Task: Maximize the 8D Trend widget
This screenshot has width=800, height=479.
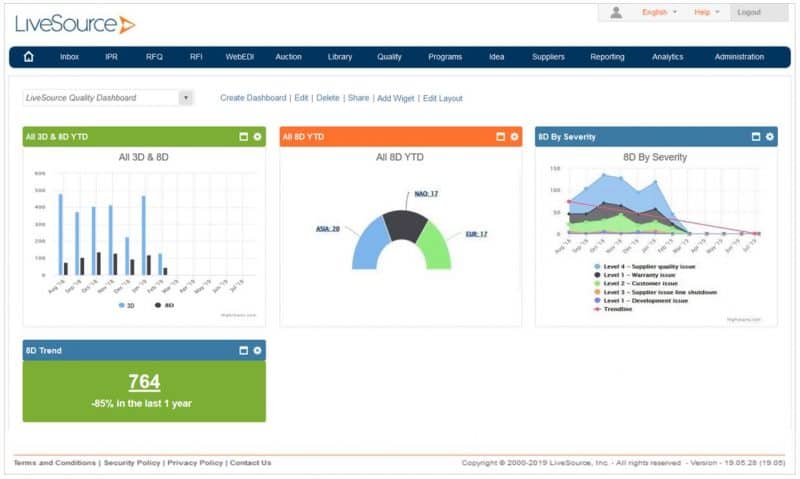Action: 243,350
